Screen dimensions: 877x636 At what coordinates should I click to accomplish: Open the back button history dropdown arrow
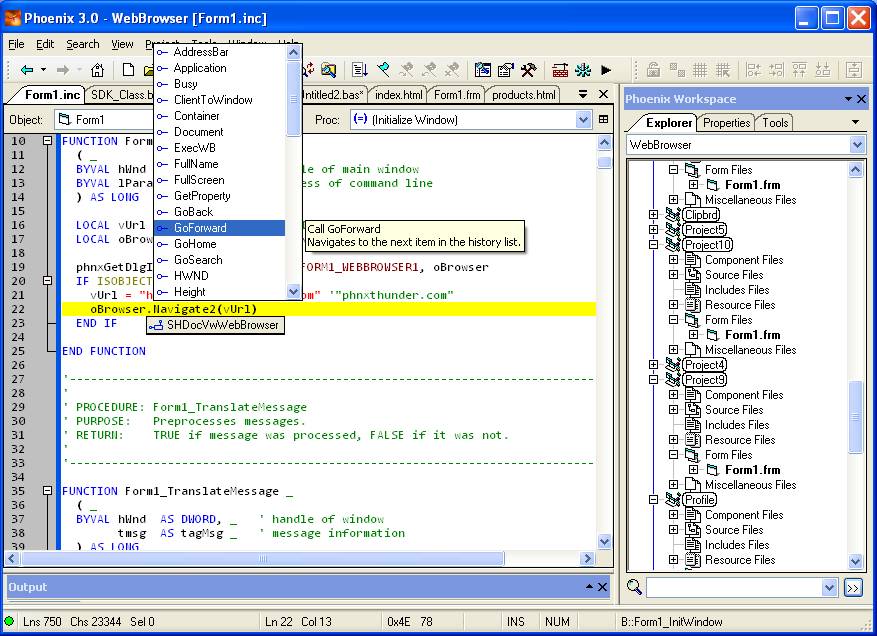(x=43, y=70)
